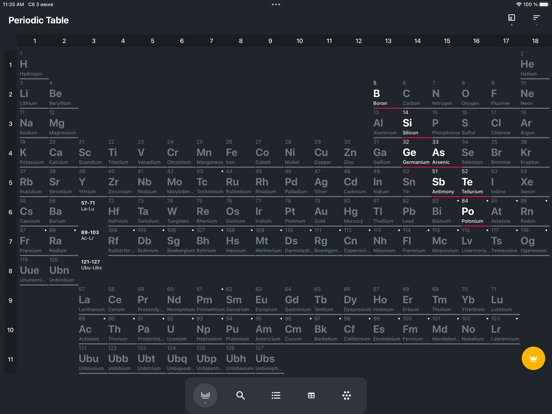Viewport: 552px width, 414px height.
Task: Open the Gold (Au) element cell
Action: tap(328, 212)
